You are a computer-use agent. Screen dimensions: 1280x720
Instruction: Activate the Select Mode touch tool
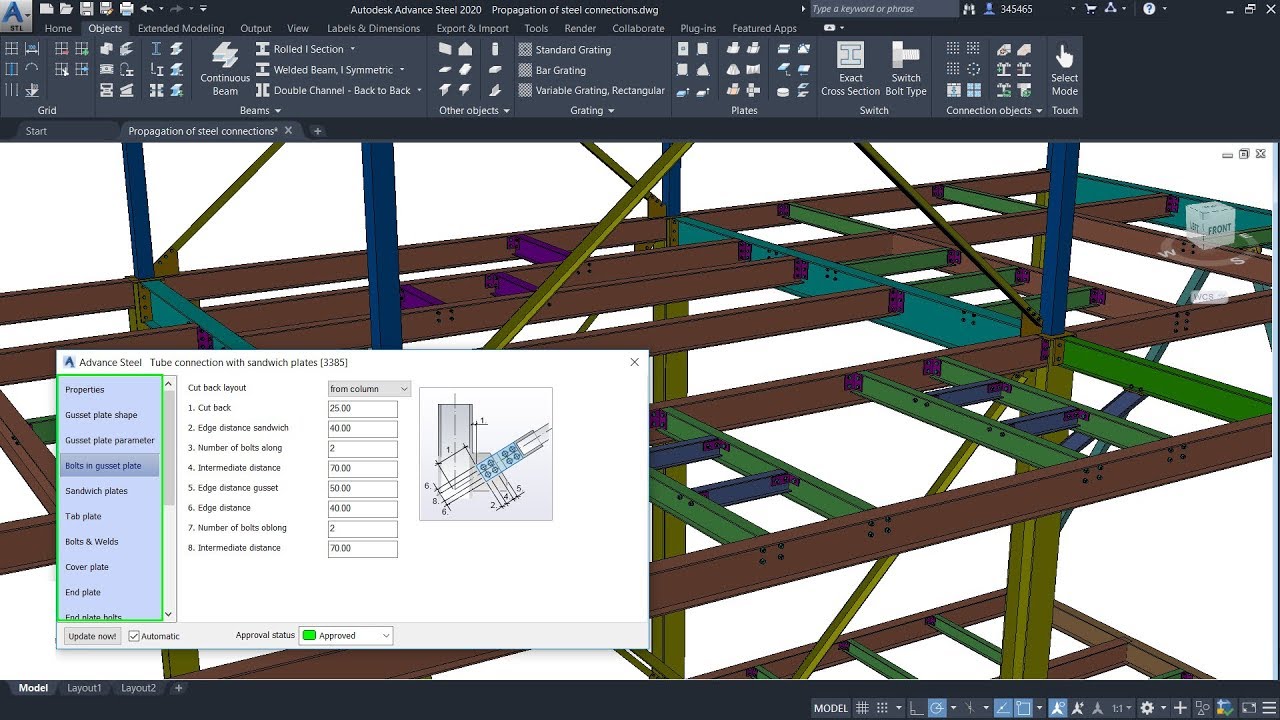[1064, 70]
